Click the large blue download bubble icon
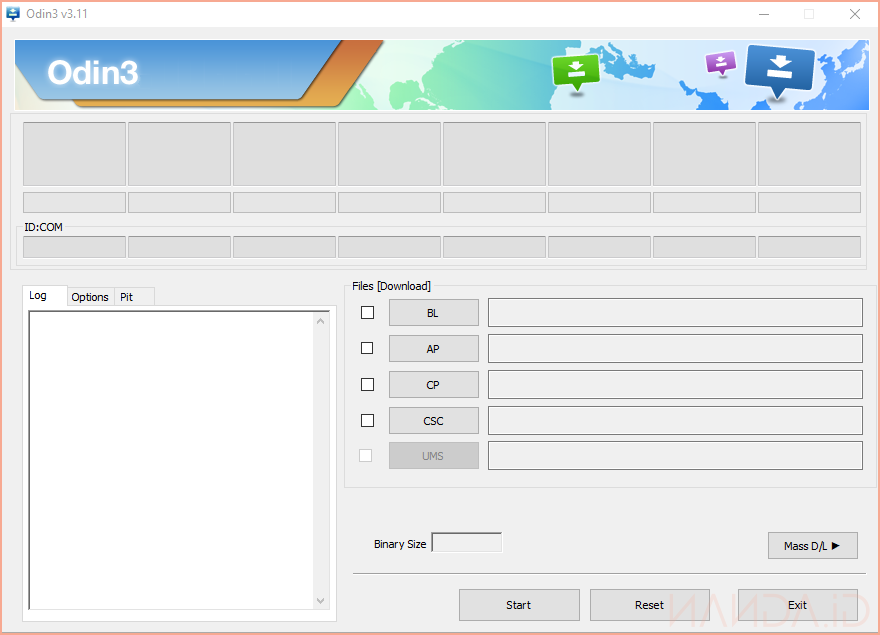The width and height of the screenshot is (880, 635). [780, 69]
